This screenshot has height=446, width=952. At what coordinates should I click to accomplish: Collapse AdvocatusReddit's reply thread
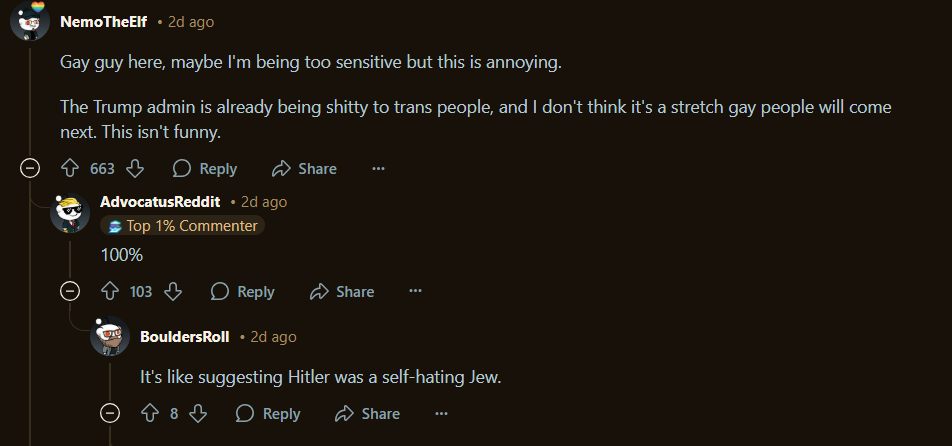pyautogui.click(x=70, y=291)
